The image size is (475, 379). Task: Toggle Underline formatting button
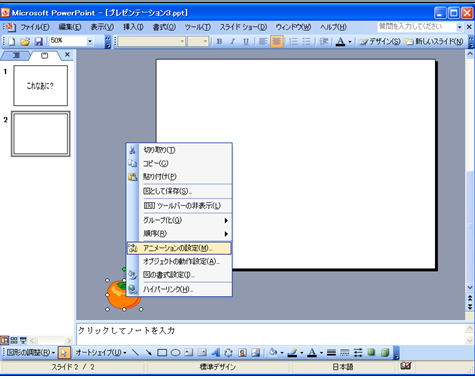(246, 42)
